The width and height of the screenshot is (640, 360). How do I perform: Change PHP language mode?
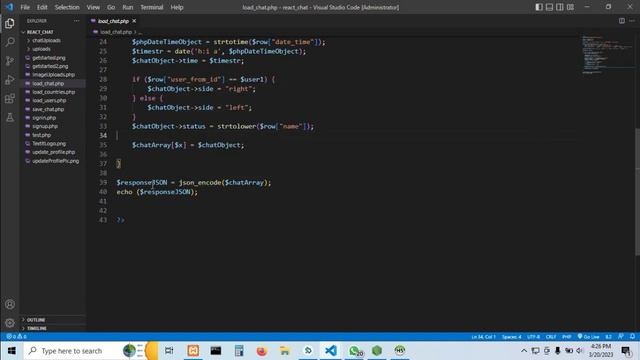[x=567, y=337]
